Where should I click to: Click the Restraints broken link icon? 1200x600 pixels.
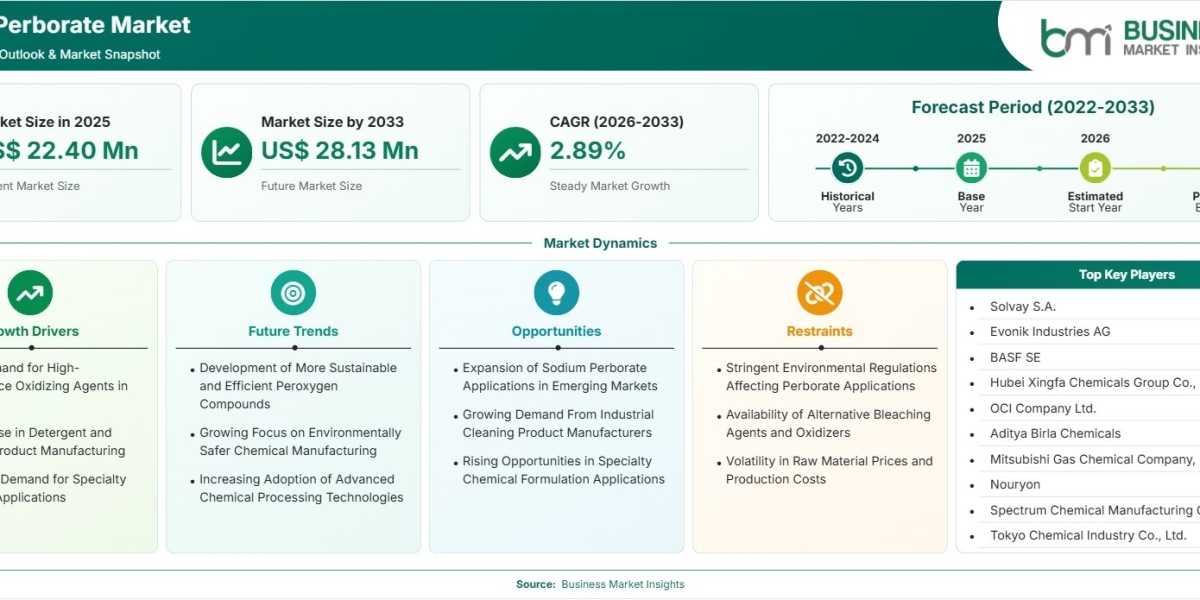820,293
